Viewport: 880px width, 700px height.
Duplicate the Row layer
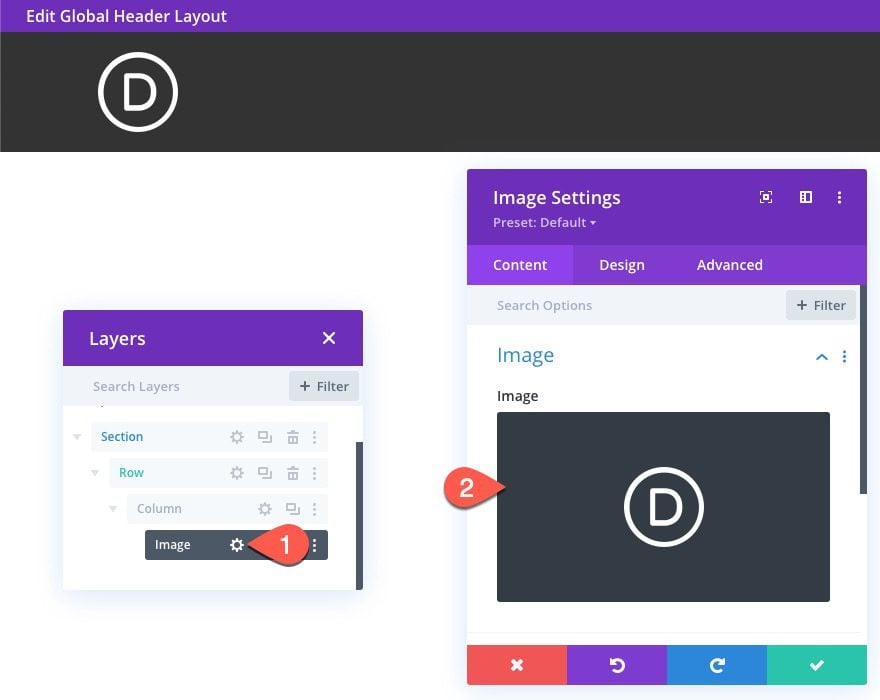tap(265, 473)
